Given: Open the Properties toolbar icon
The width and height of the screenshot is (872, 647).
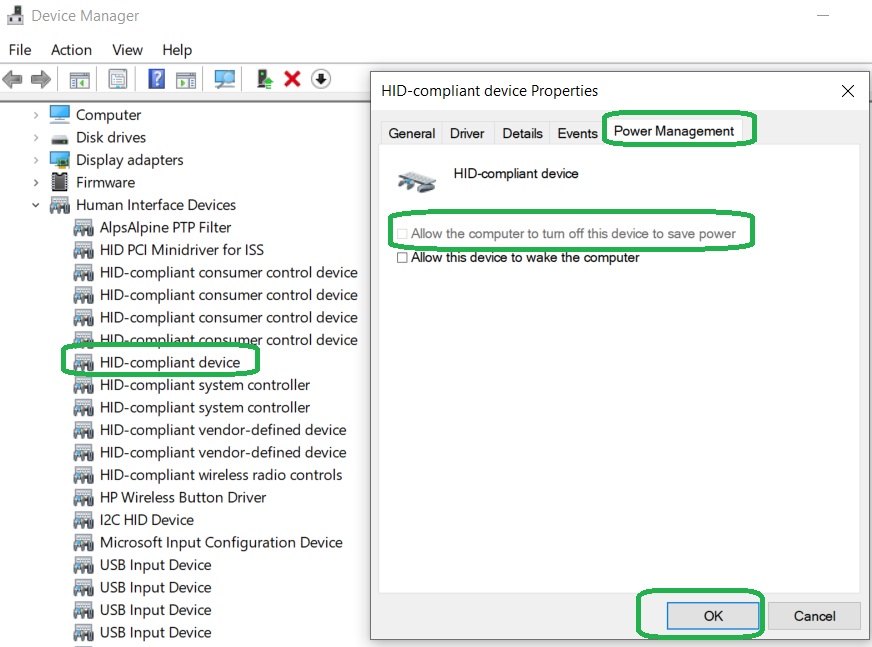Looking at the screenshot, I should coord(117,80).
